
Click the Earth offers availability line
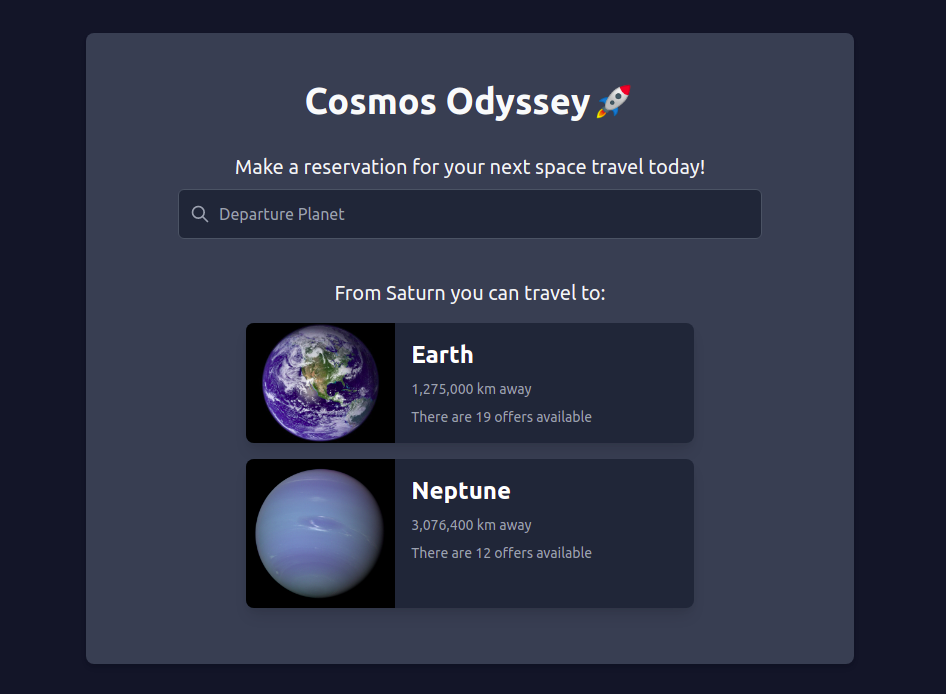pos(501,417)
